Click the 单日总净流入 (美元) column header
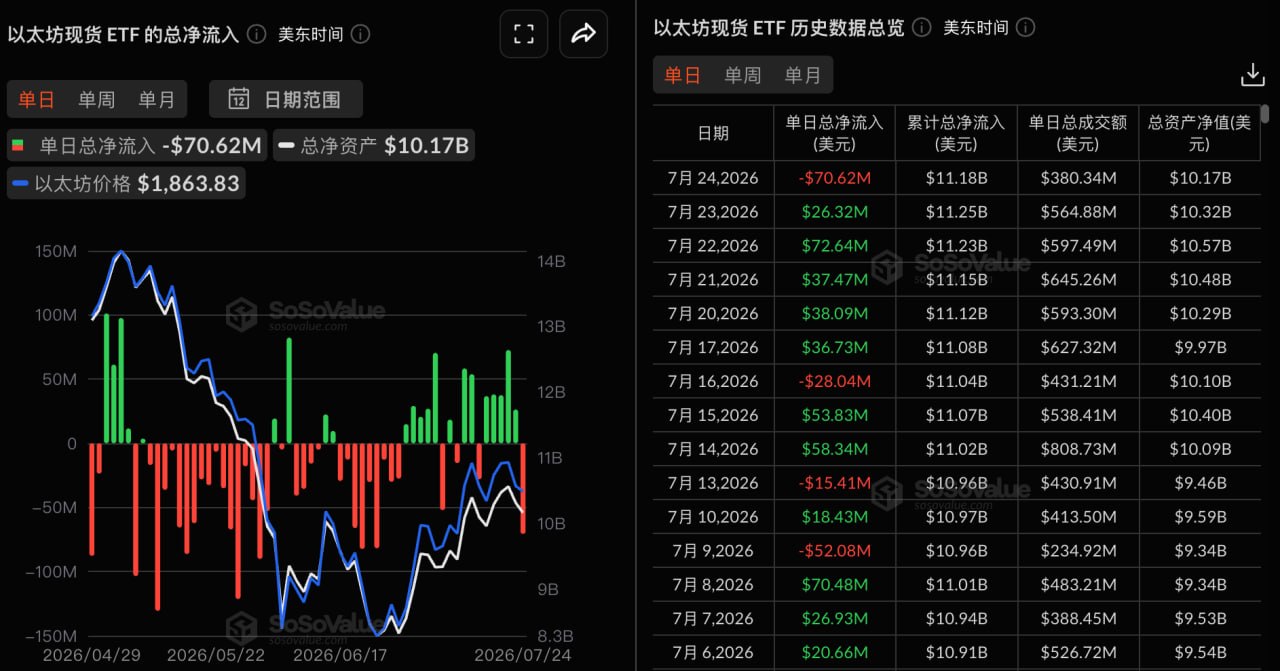Viewport: 1280px width, 671px height. 835,133
